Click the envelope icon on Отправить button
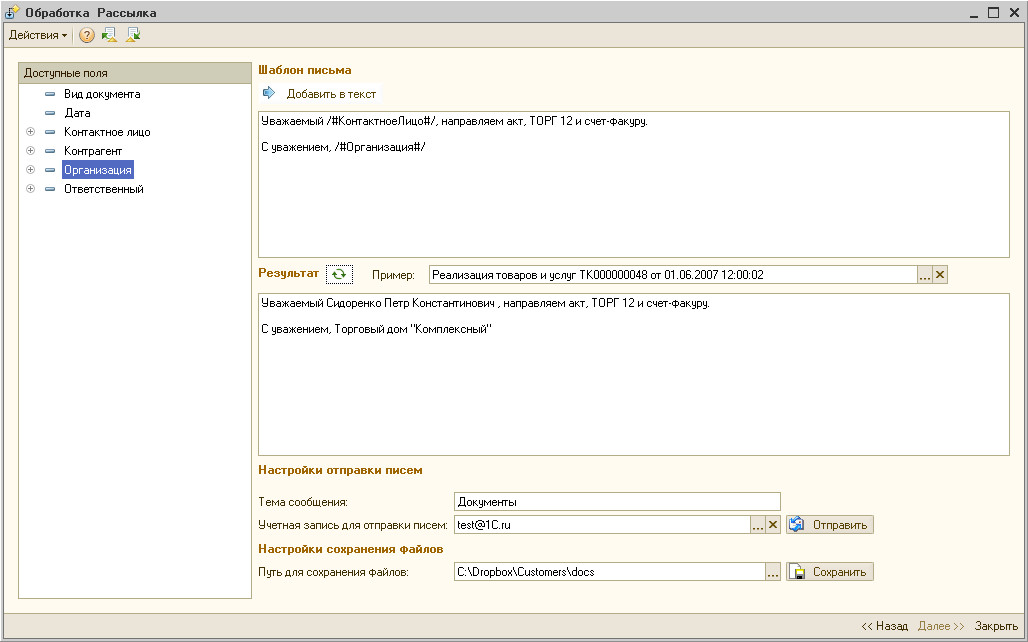 click(797, 525)
